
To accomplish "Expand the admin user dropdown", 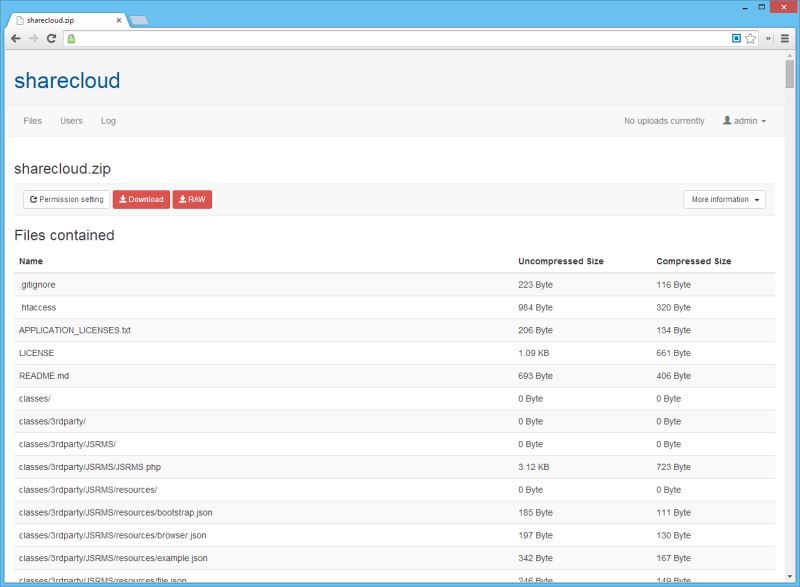I will coord(744,121).
